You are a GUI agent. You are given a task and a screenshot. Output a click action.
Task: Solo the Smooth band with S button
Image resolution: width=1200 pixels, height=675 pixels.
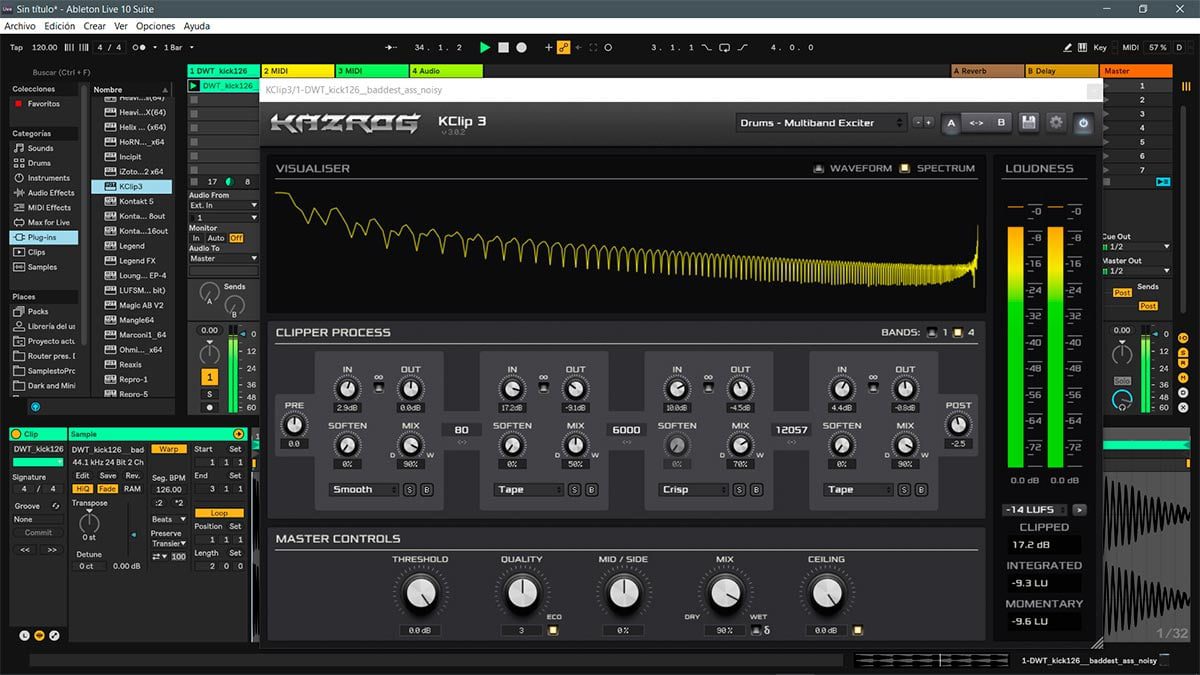pos(409,490)
